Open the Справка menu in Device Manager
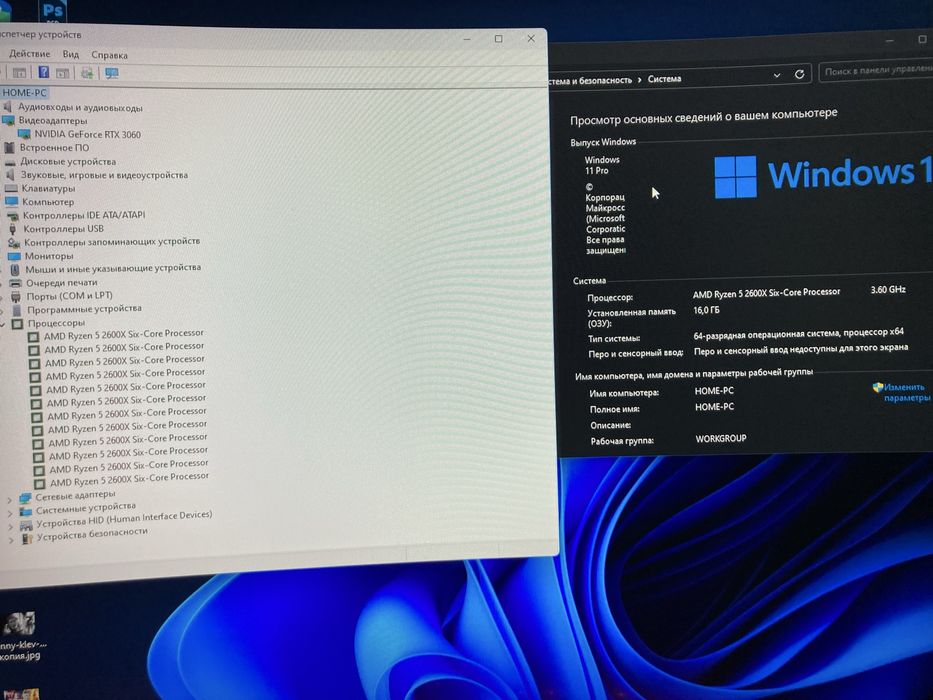Image resolution: width=933 pixels, height=700 pixels. (x=109, y=55)
